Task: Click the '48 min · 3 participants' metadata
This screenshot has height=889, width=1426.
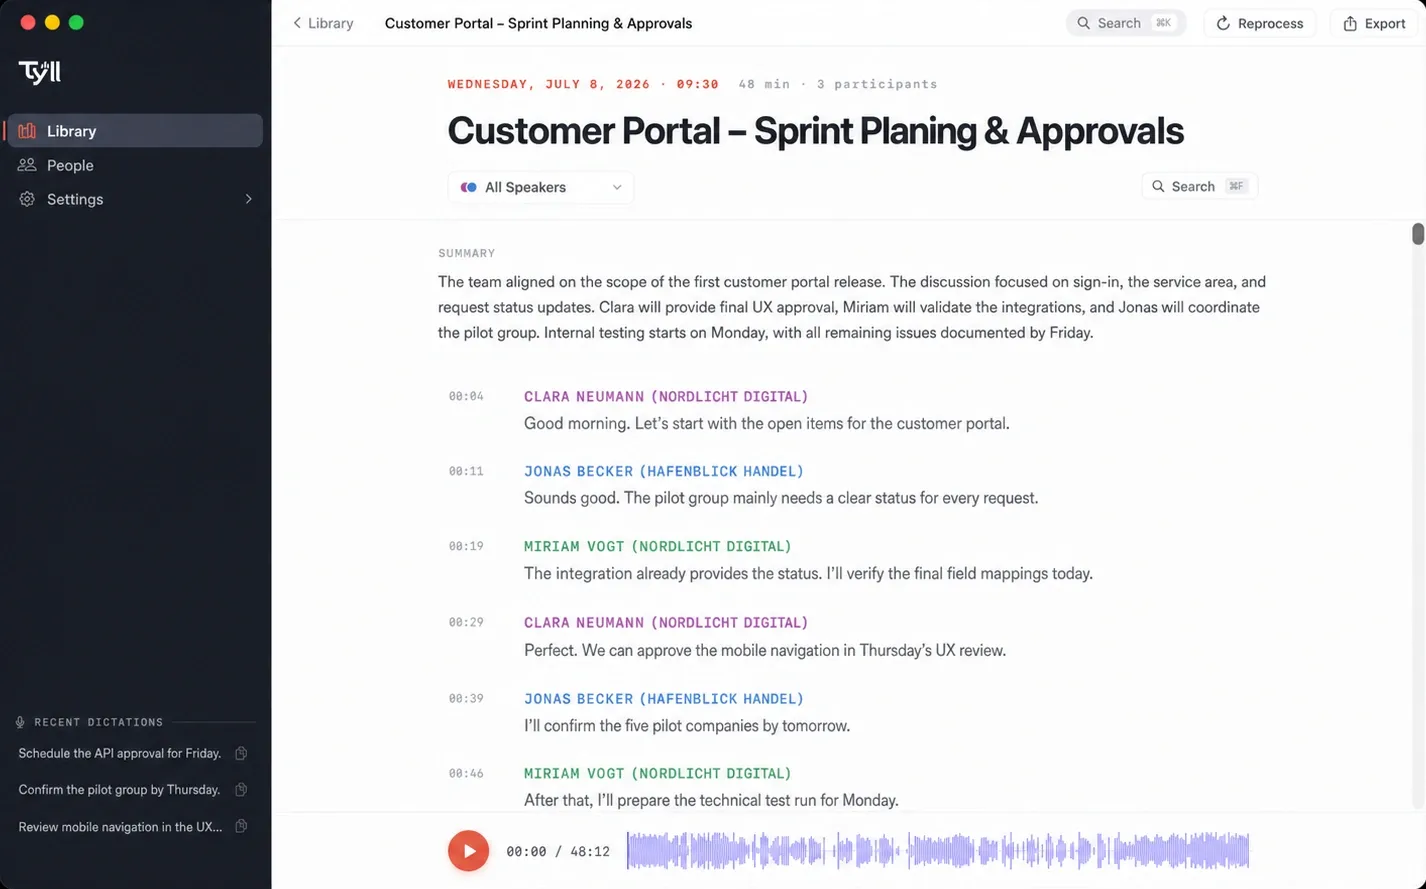Action: pos(838,84)
